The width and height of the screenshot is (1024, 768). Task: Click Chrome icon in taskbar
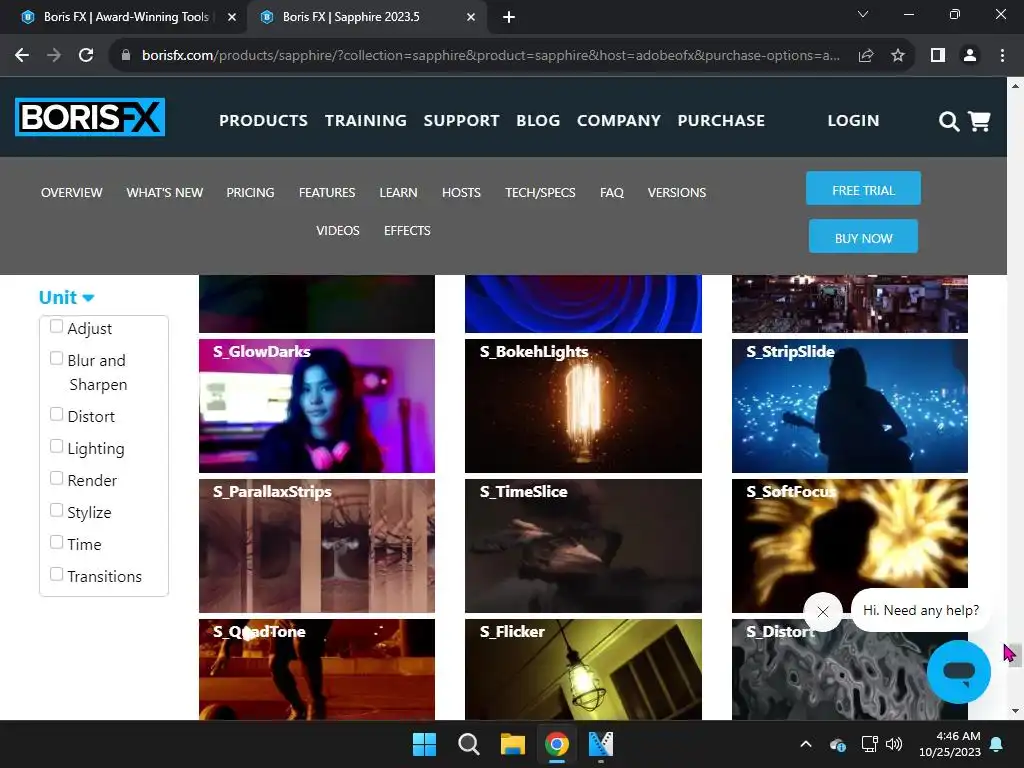pyautogui.click(x=556, y=744)
